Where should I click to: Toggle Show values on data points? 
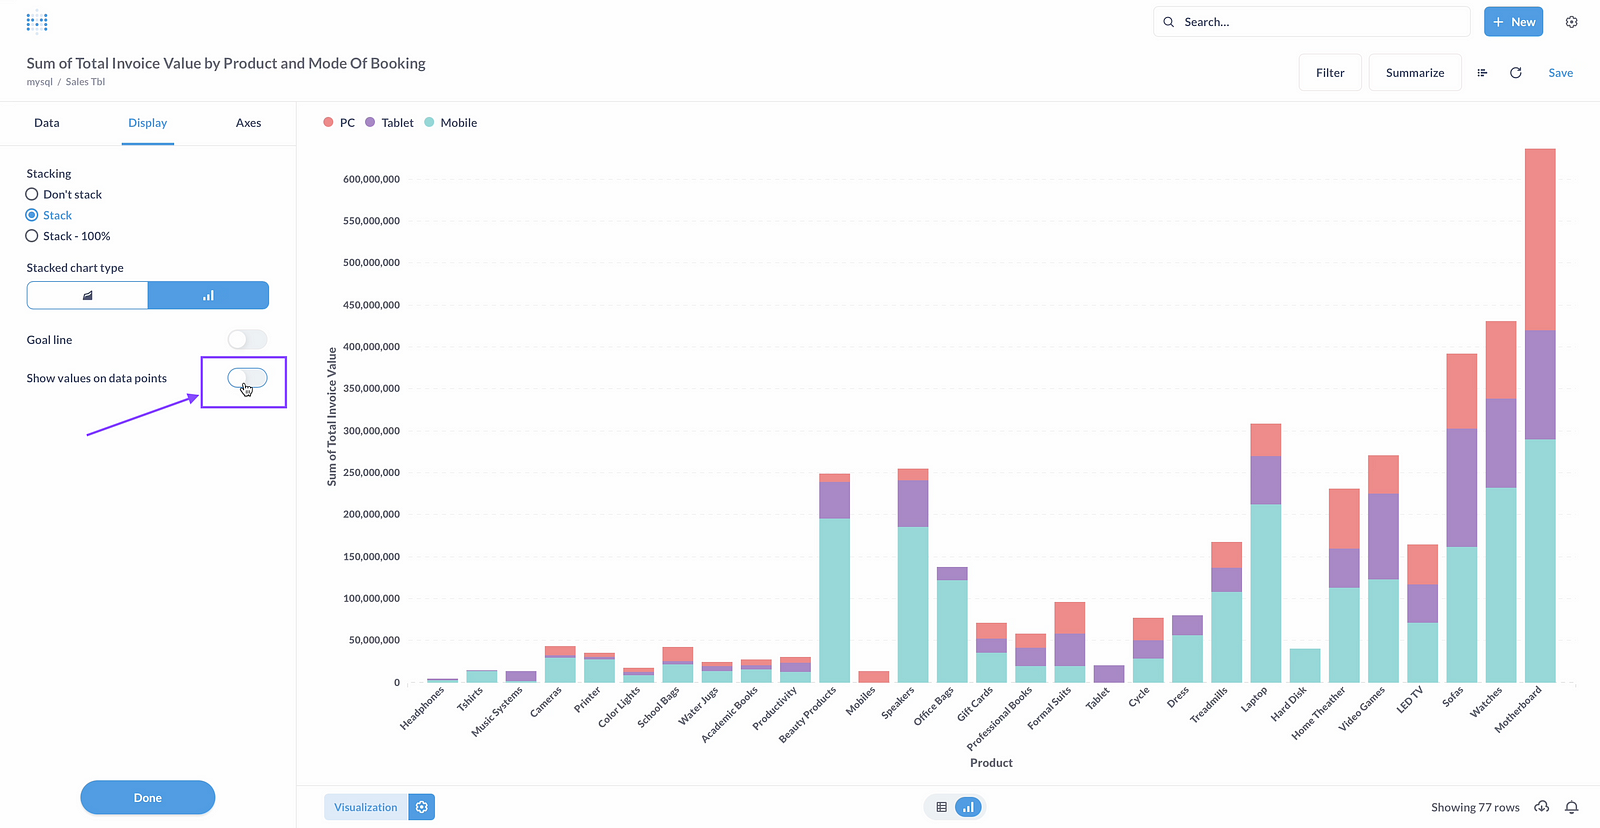247,378
